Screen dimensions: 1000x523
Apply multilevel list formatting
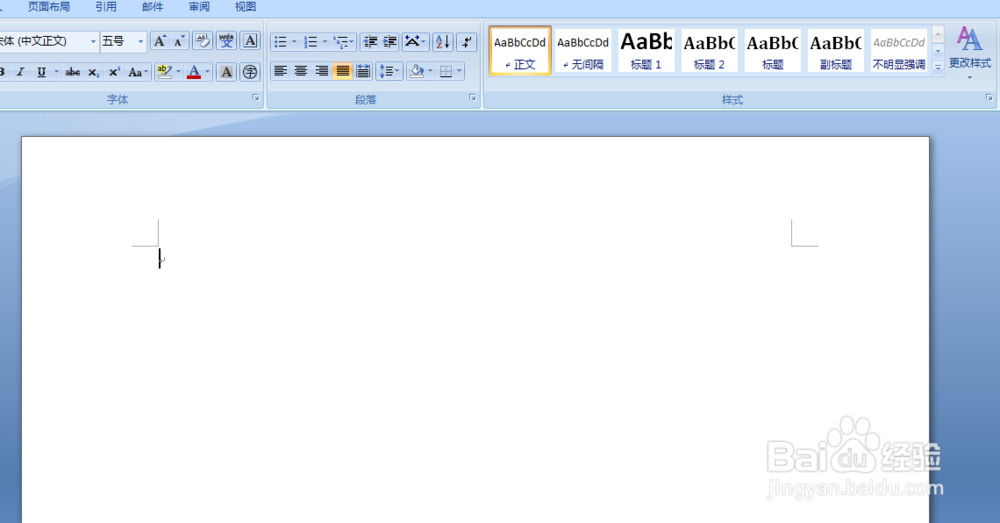tap(341, 42)
